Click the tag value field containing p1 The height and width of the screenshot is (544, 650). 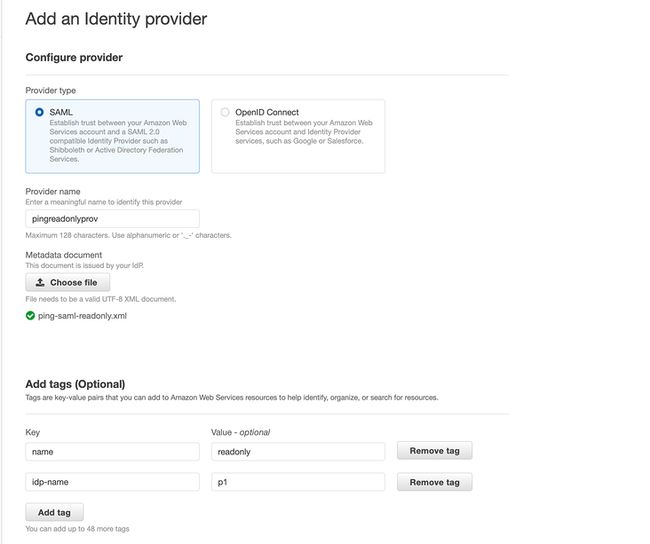[298, 482]
